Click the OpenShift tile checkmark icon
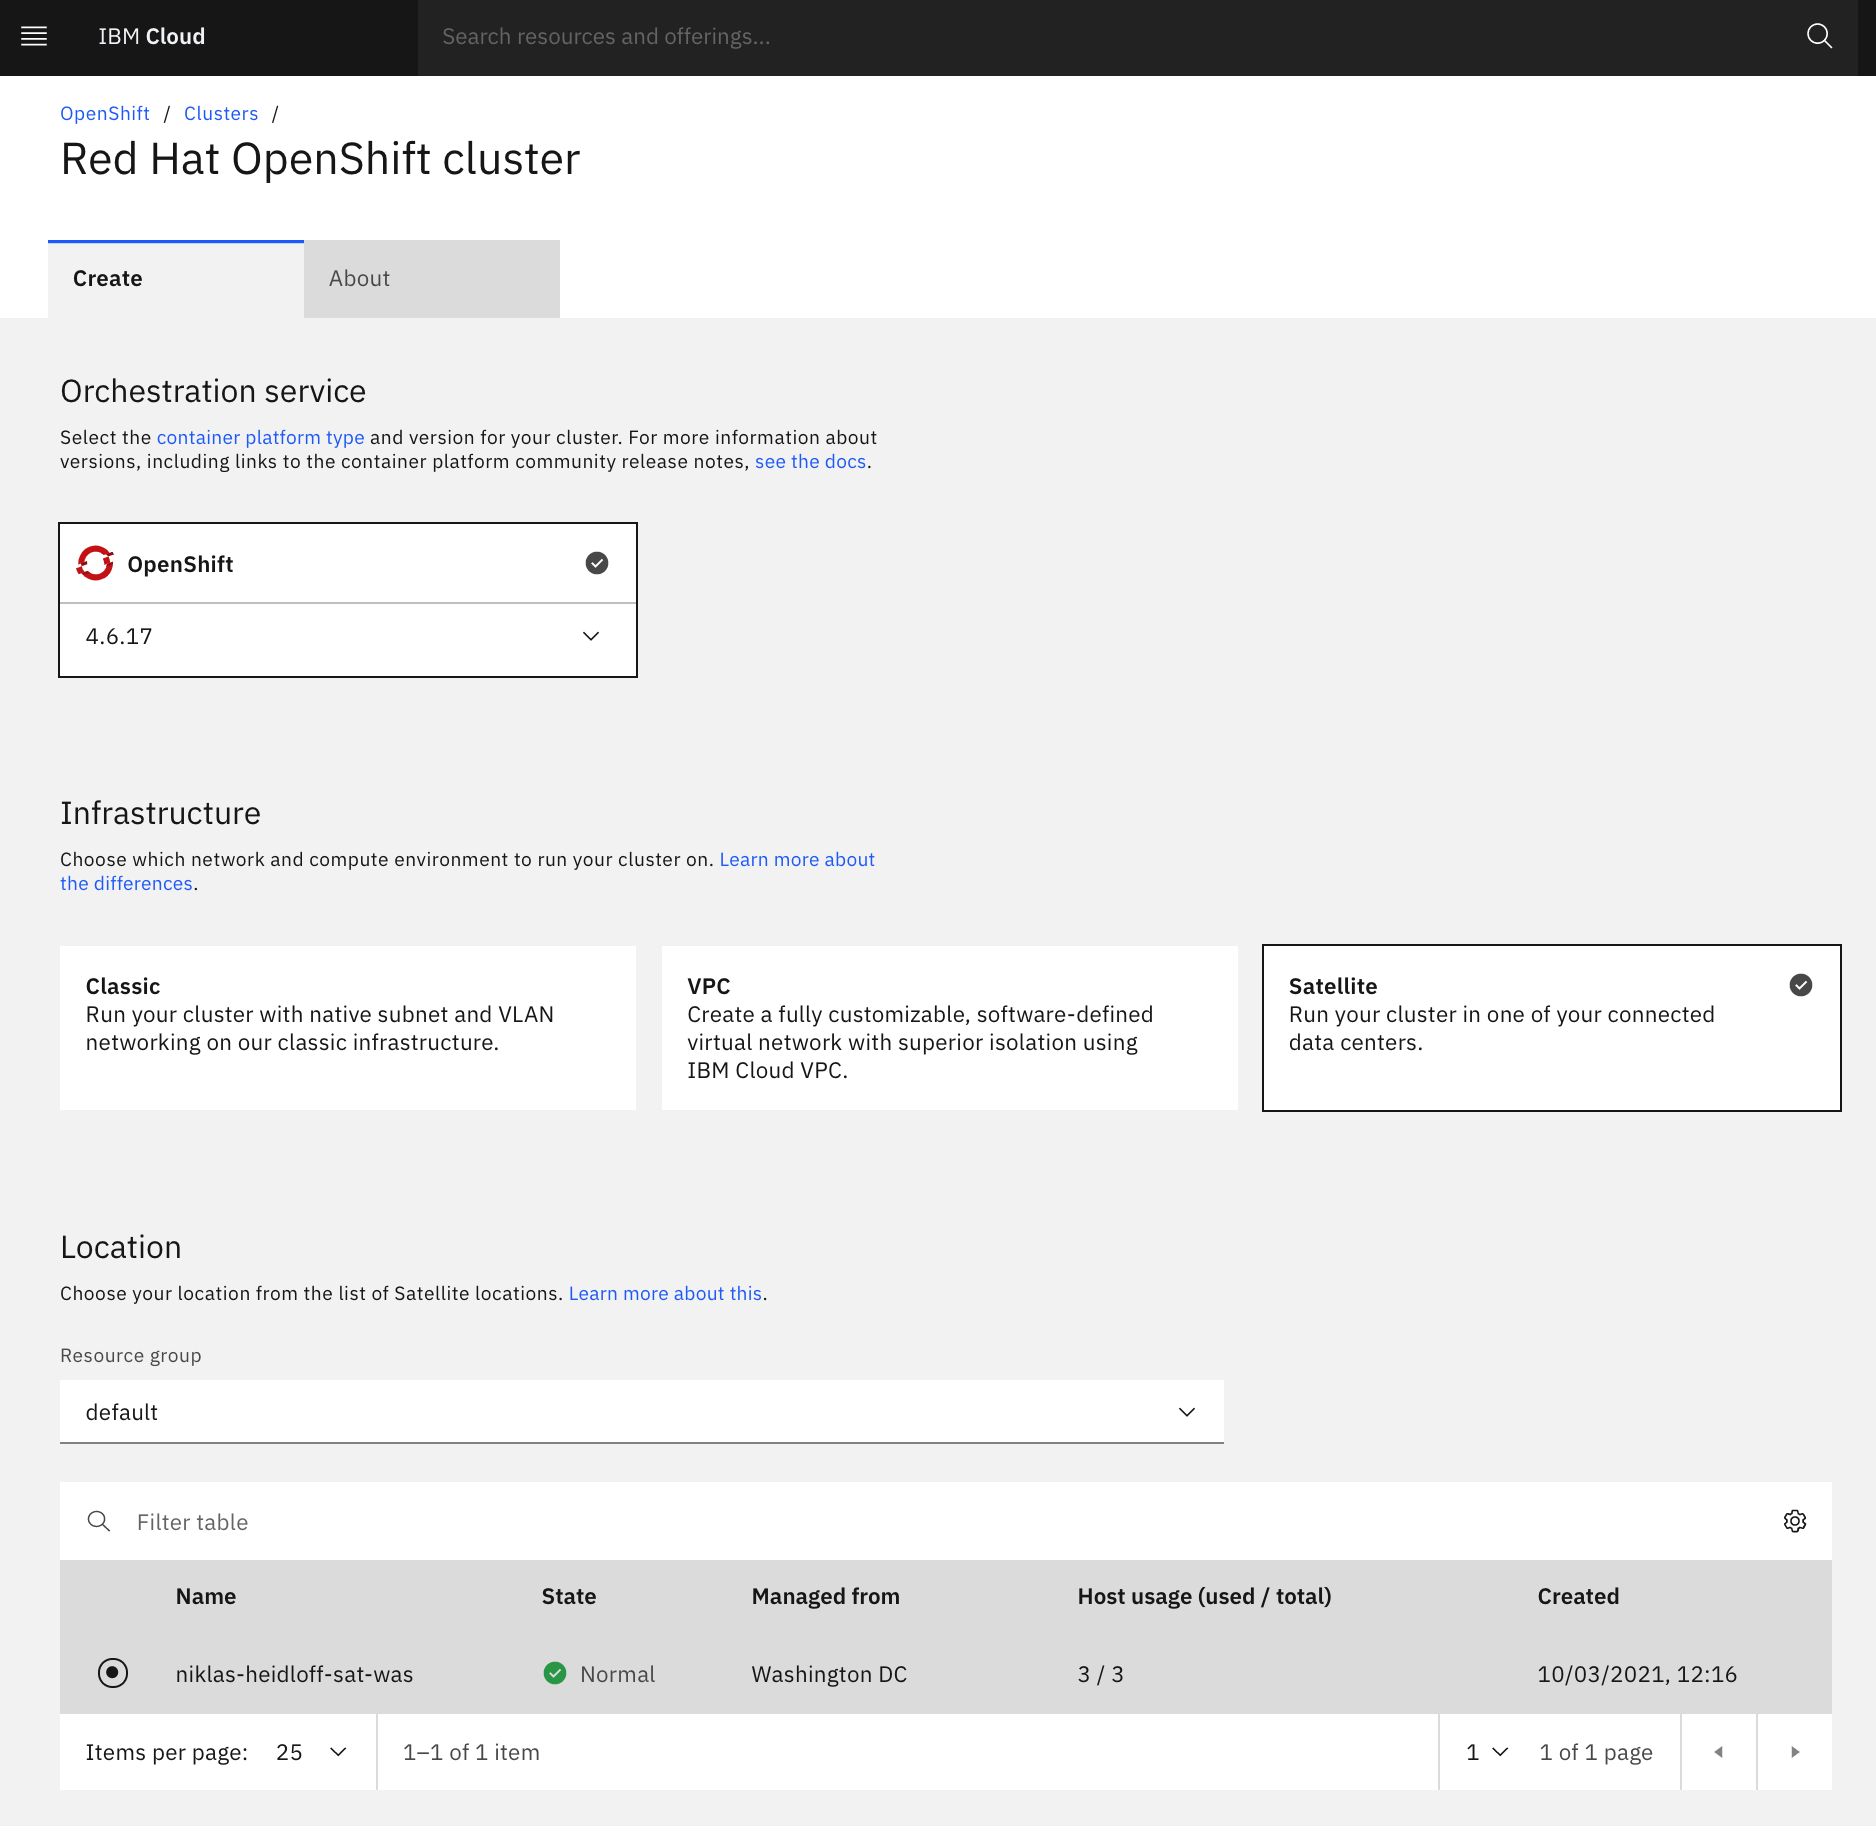1876x1826 pixels. coord(597,563)
